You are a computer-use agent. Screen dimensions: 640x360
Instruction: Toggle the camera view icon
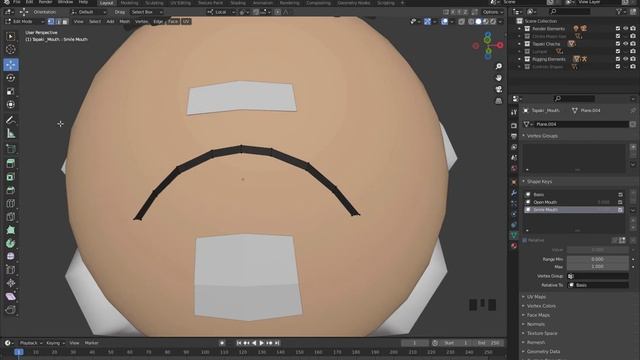point(498,89)
